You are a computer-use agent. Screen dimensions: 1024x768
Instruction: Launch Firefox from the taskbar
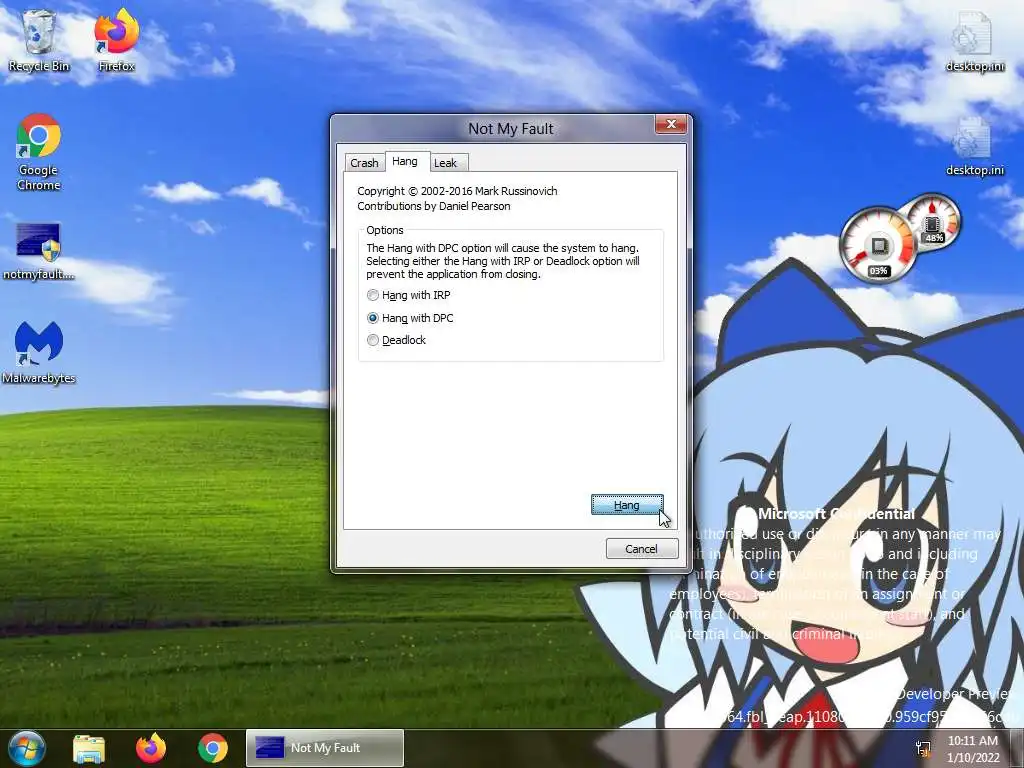click(x=151, y=748)
